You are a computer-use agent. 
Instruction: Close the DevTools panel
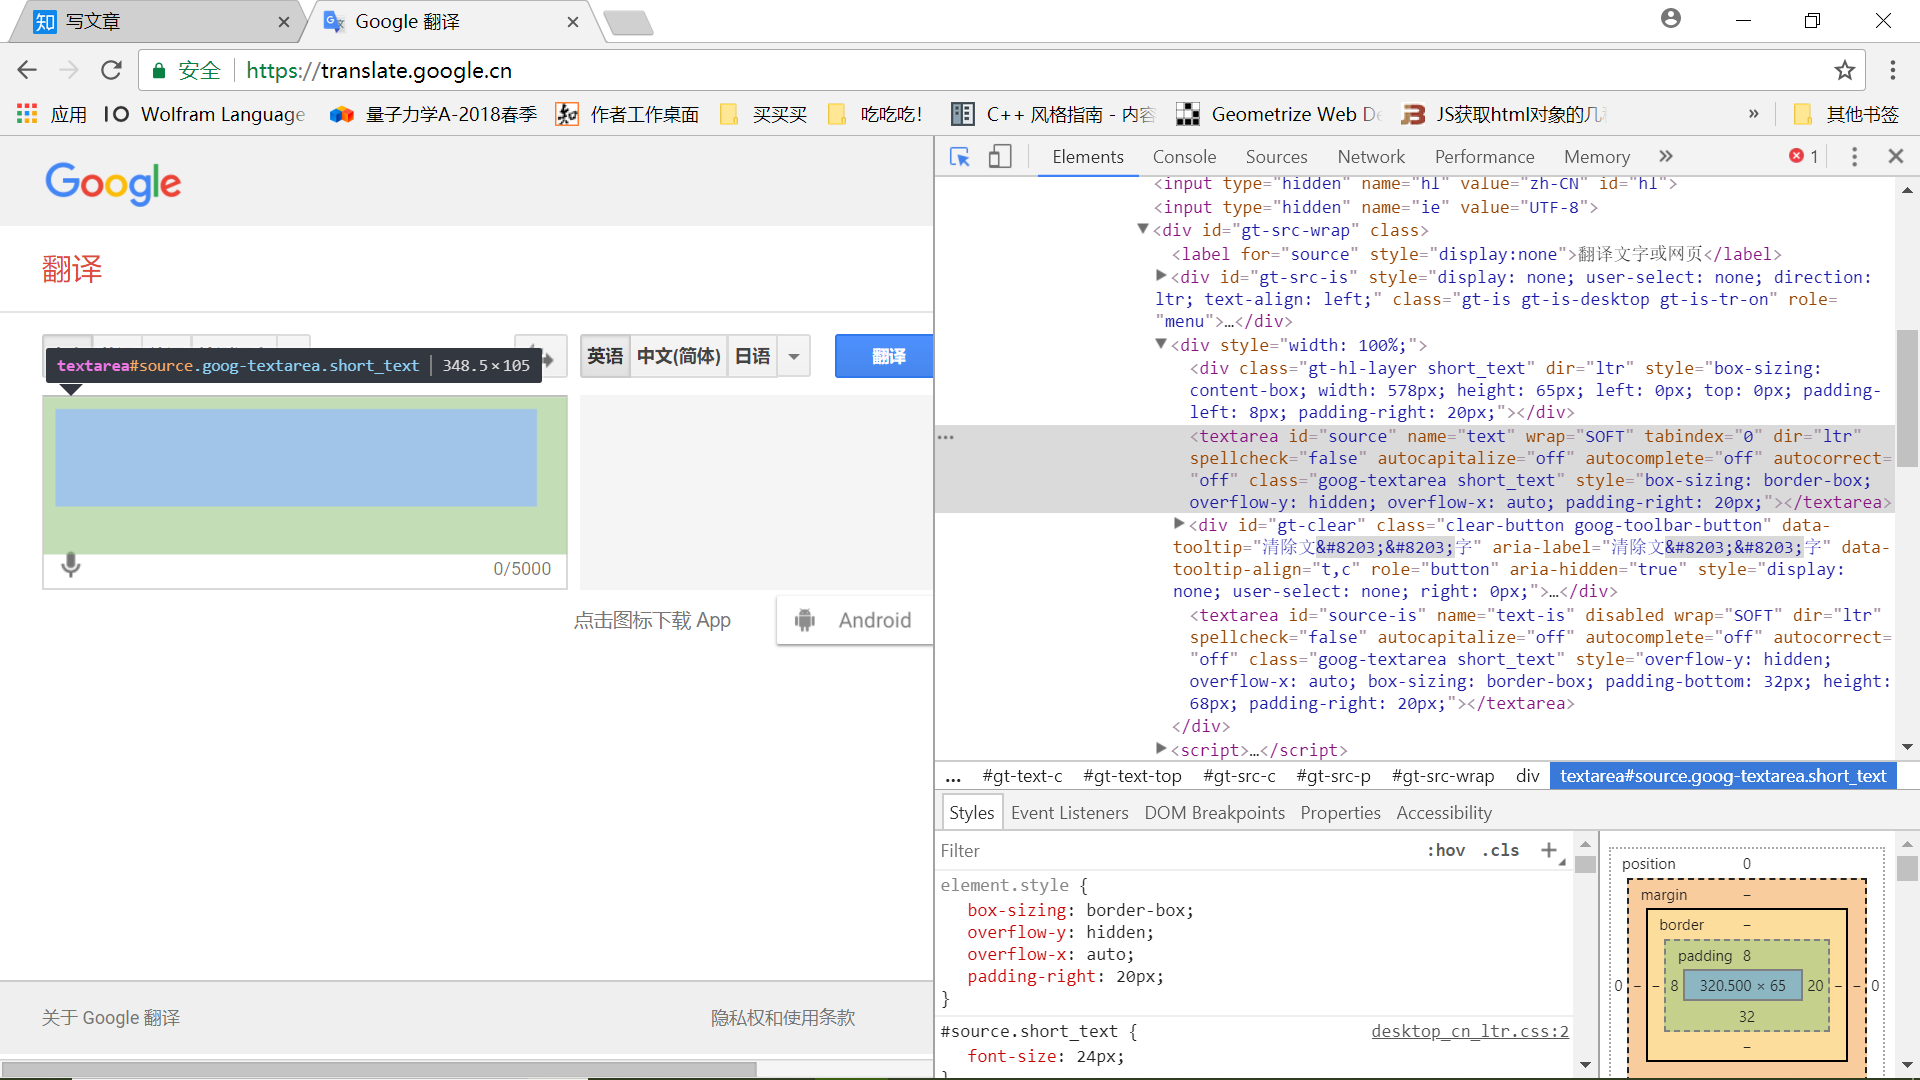pos(1896,156)
